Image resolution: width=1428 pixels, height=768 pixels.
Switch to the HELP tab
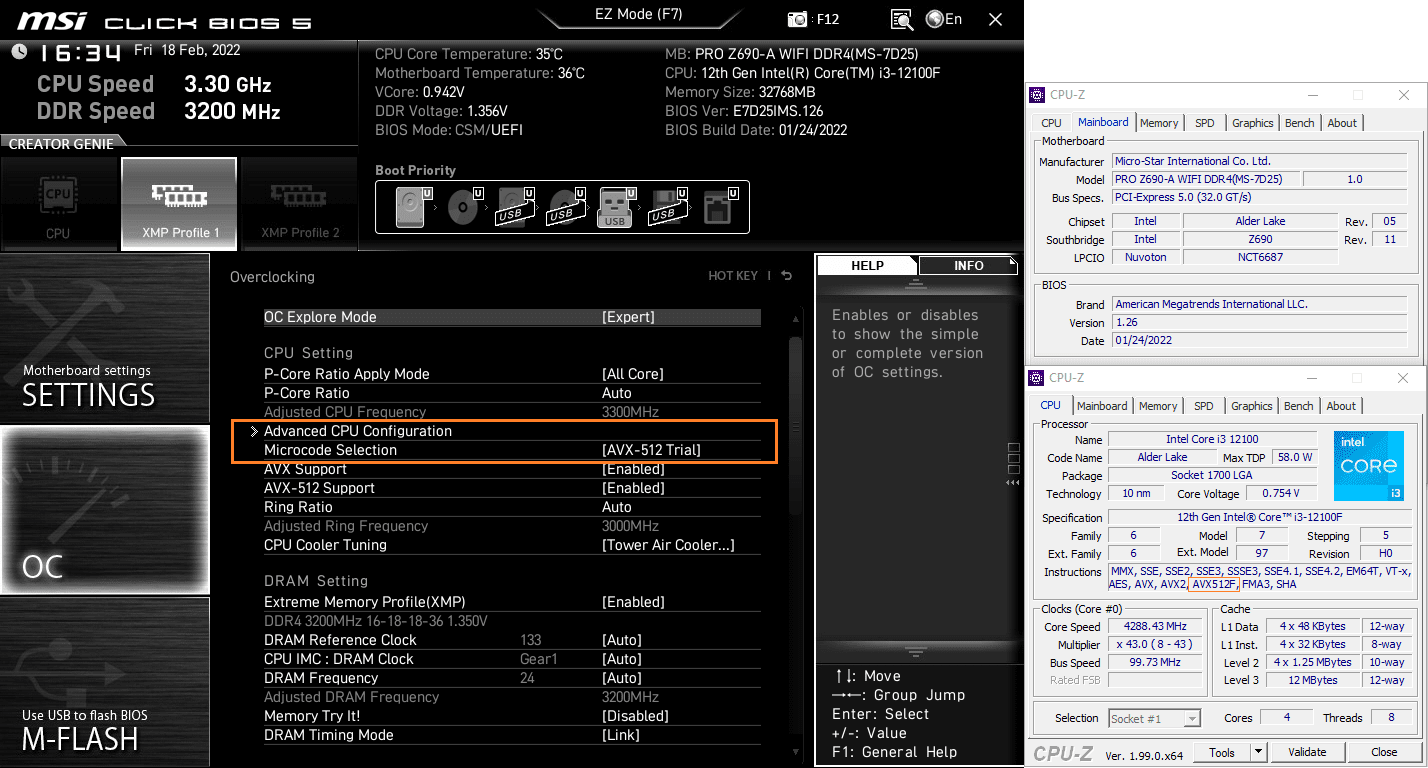tap(867, 265)
